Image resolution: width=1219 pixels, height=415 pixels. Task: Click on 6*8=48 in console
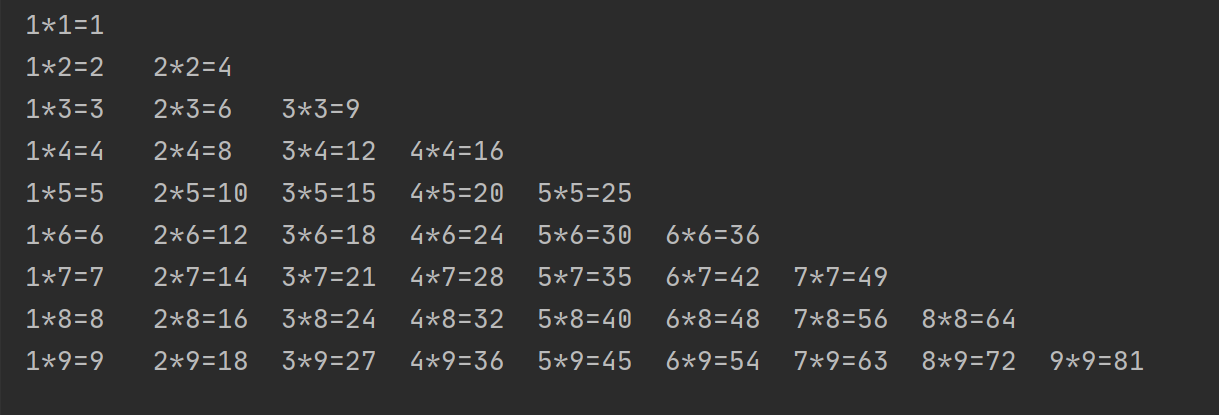[x=713, y=319]
